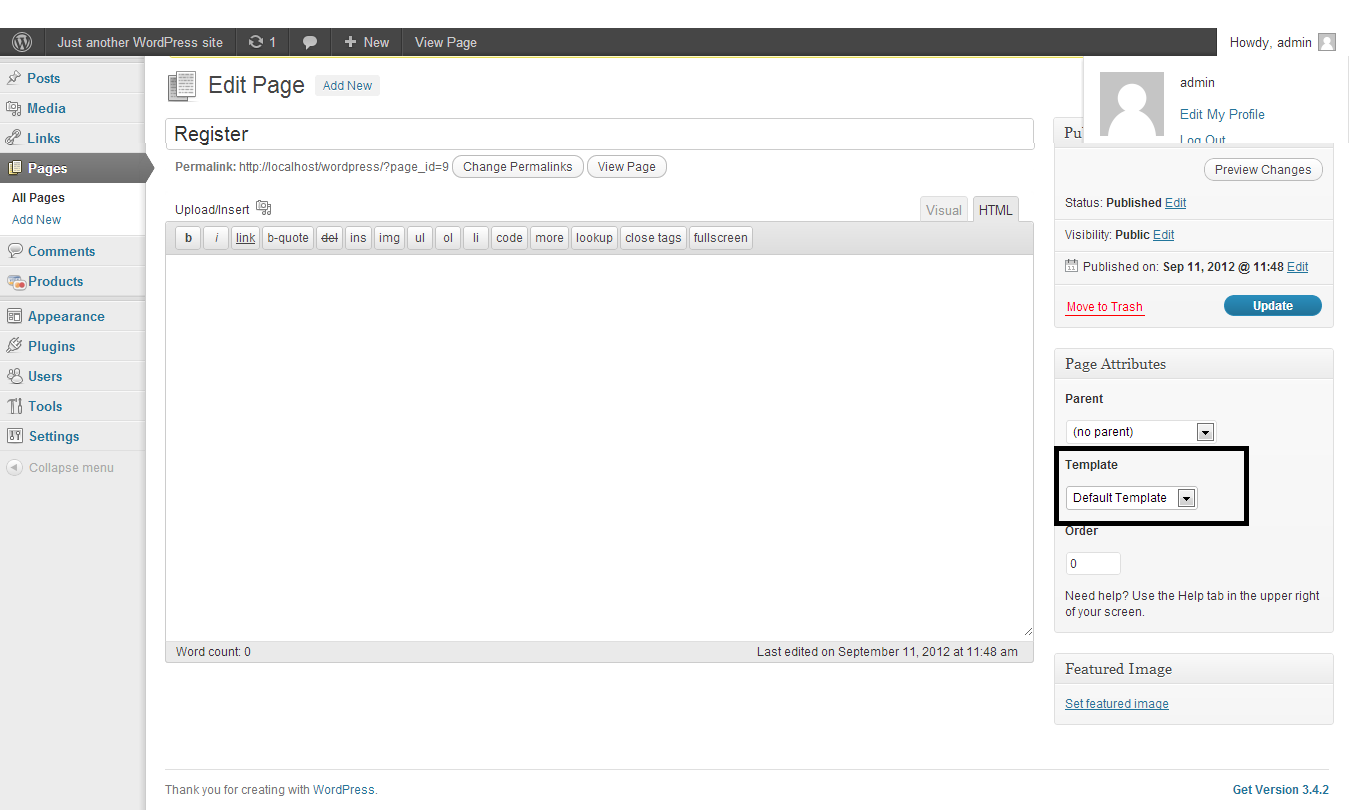1349x810 pixels.
Task: Click the b-quote quicktag button
Action: coord(288,238)
